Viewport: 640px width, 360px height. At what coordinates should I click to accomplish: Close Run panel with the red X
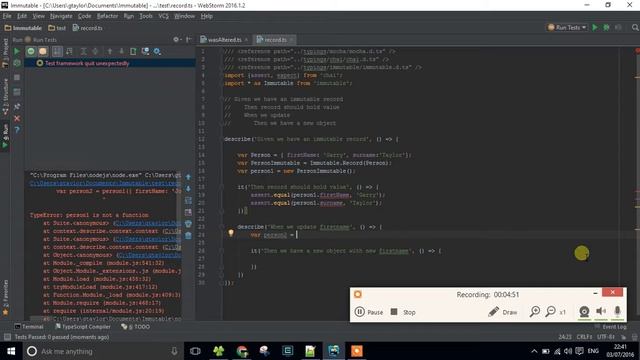pyautogui.click(x=17, y=118)
